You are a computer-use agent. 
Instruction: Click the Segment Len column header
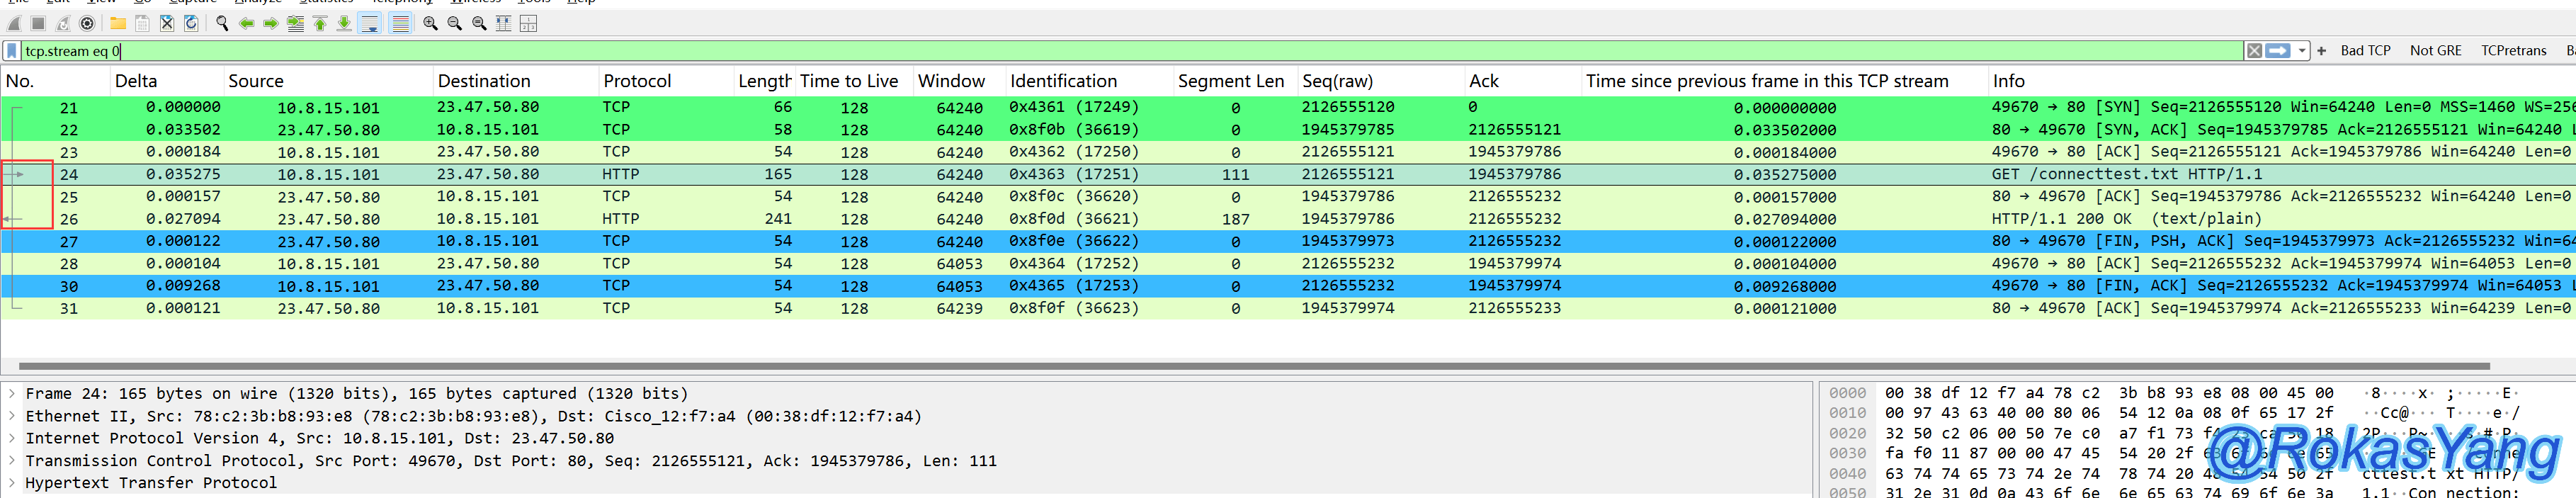1230,81
